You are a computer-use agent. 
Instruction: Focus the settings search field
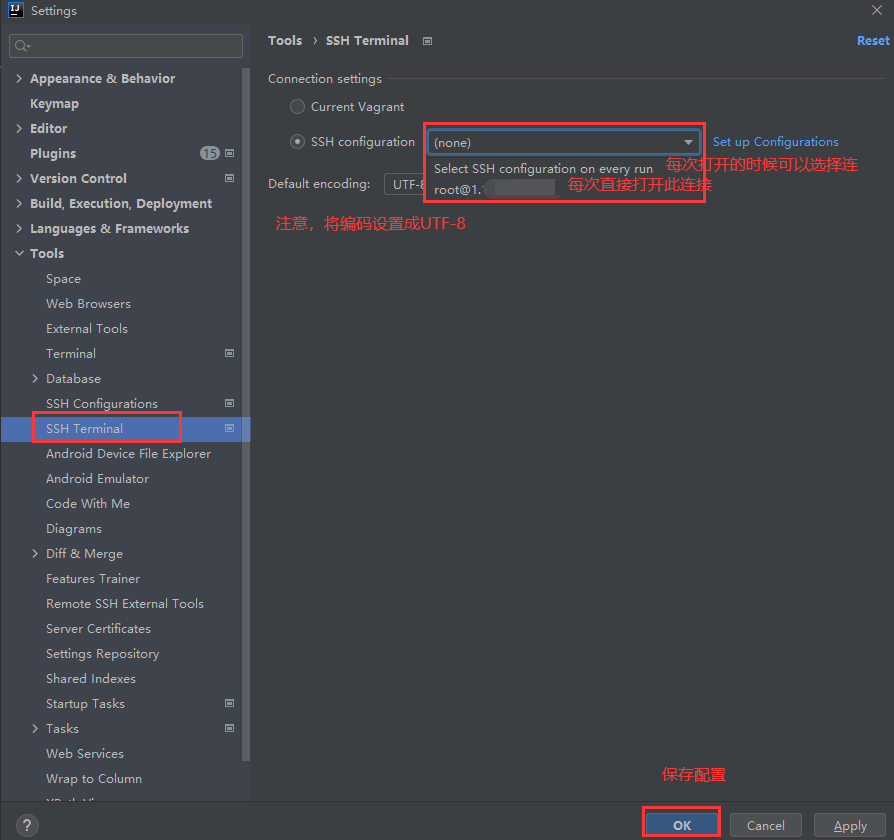126,46
